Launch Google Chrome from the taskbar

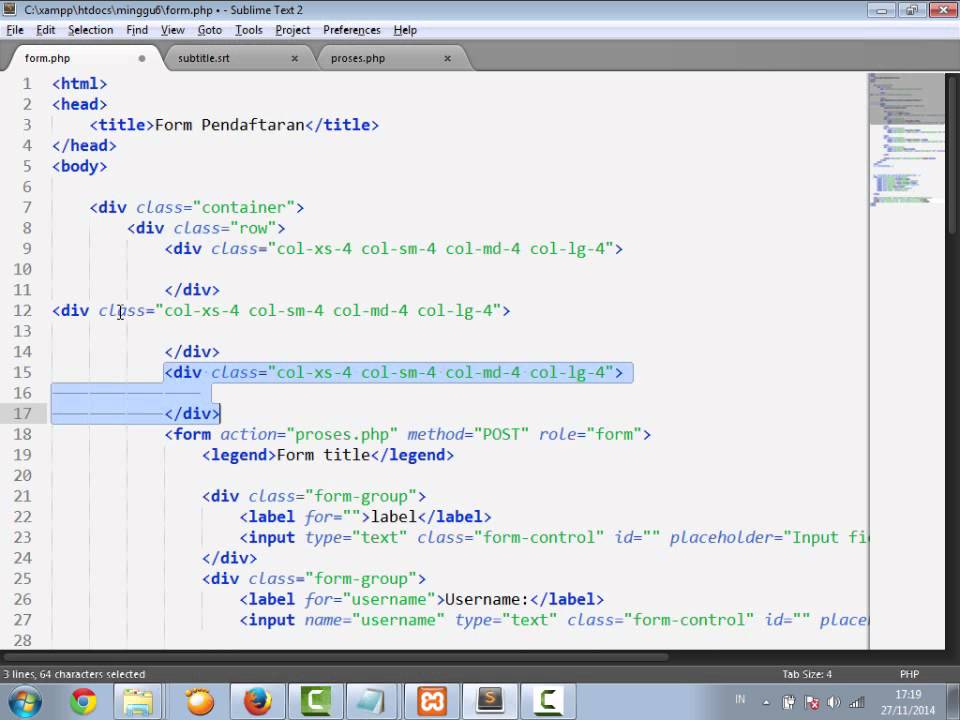click(x=83, y=702)
